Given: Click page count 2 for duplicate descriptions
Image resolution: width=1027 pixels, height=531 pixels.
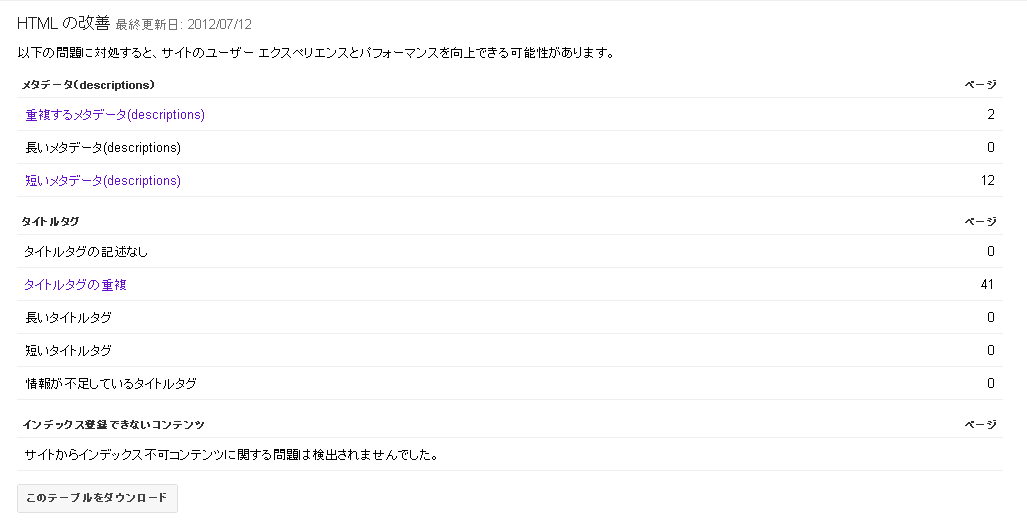Looking at the screenshot, I should 991,115.
